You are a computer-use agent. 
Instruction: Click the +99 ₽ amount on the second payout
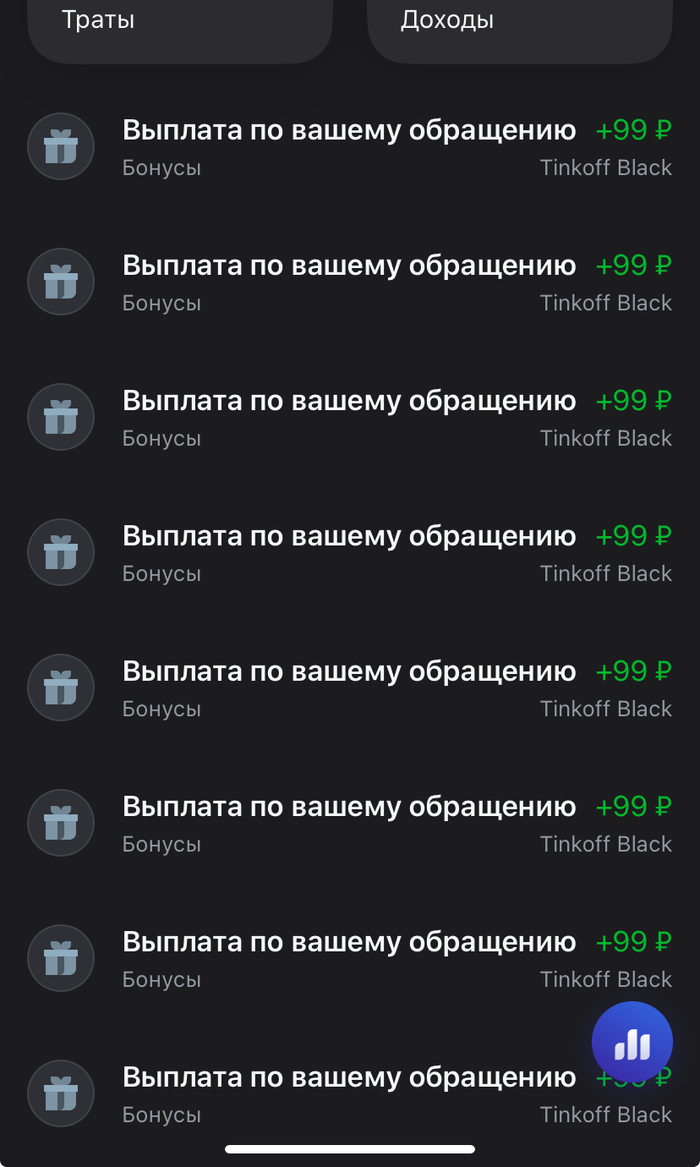pyautogui.click(x=633, y=265)
